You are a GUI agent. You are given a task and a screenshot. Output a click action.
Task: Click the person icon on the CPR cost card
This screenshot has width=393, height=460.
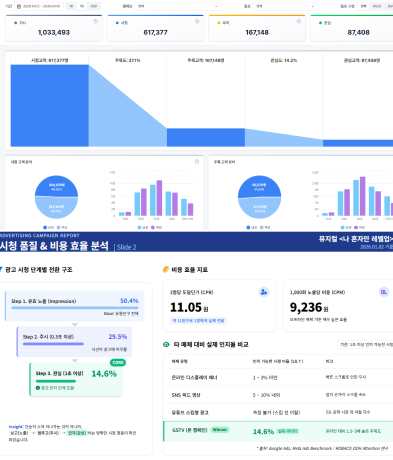[x=264, y=292]
